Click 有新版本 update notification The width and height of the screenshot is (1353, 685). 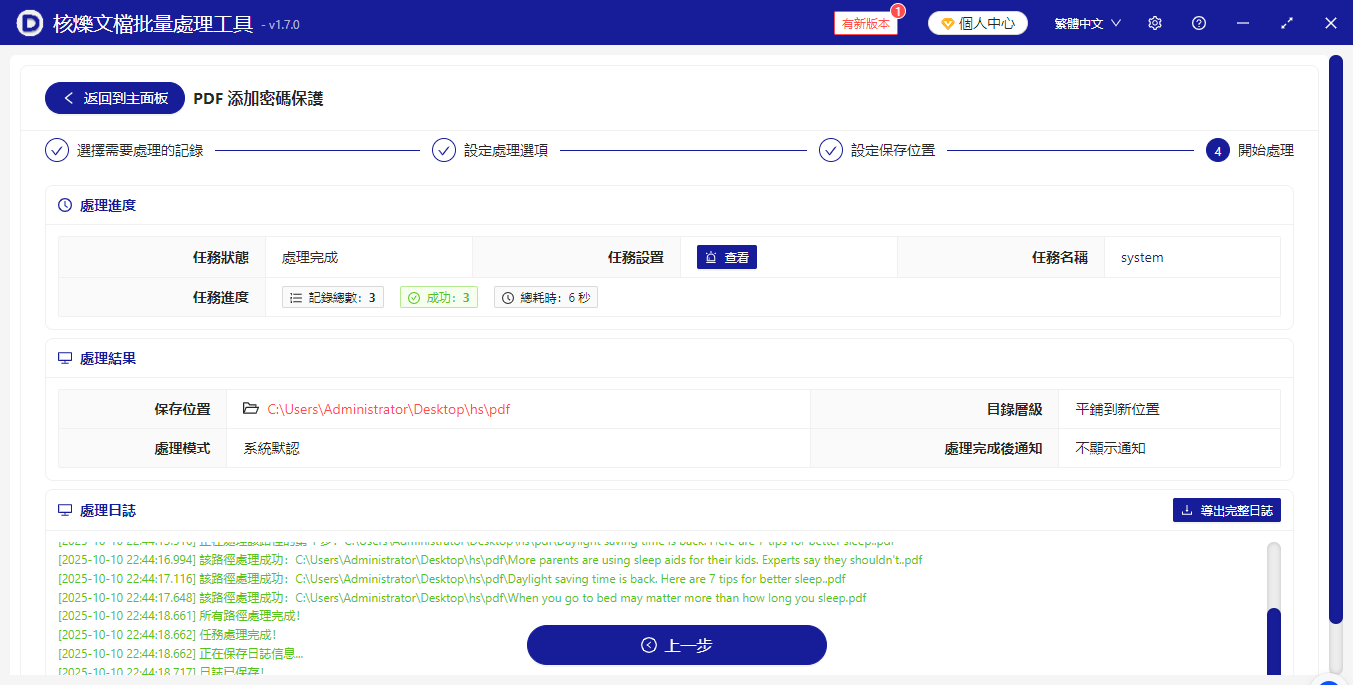pos(864,22)
